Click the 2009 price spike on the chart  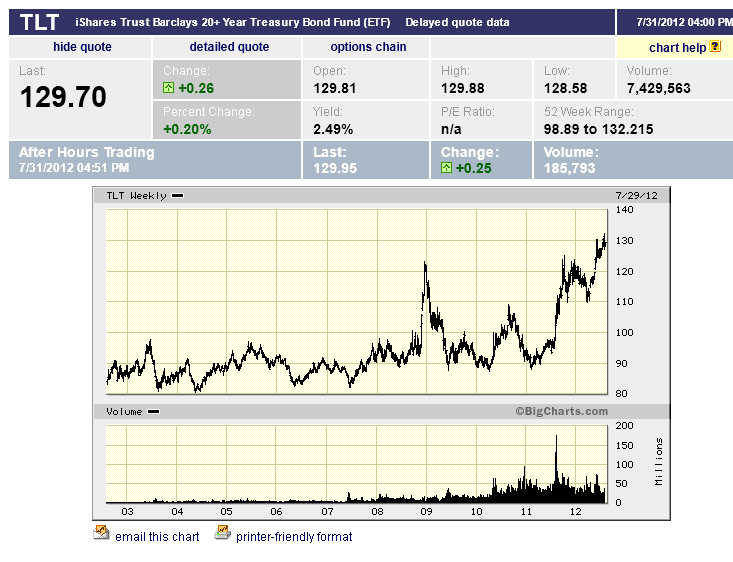tap(425, 265)
